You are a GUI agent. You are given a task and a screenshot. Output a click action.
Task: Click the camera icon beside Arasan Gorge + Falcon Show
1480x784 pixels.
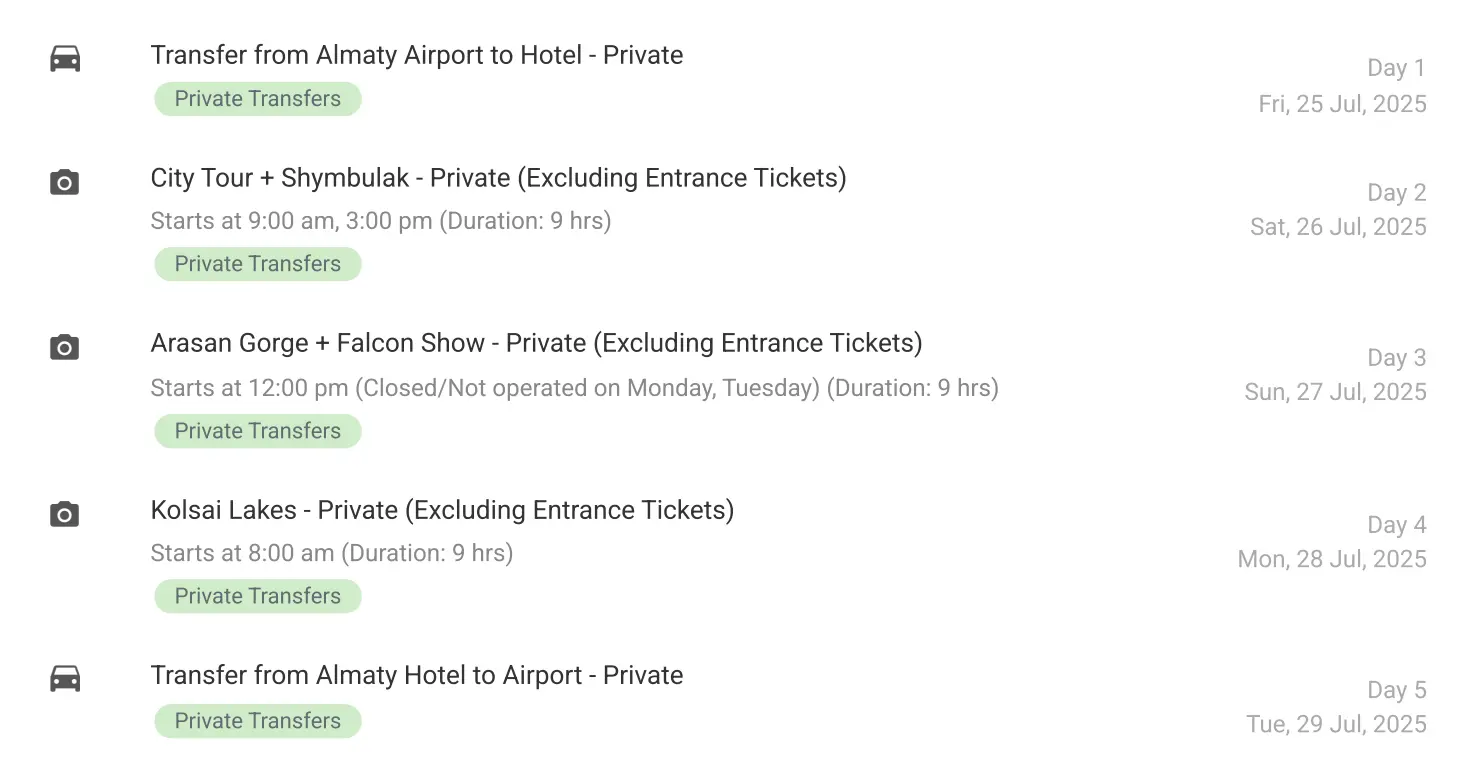tap(65, 347)
